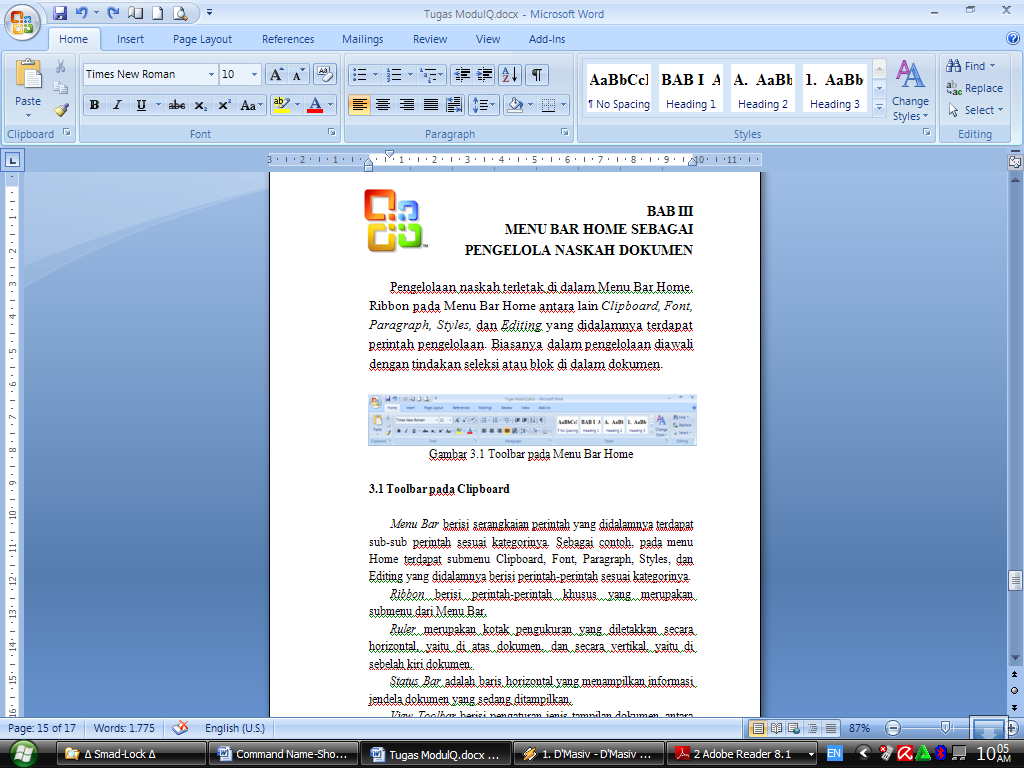The width and height of the screenshot is (1024, 768).
Task: Click the tab selector at ruler corner
Action: (x=12, y=160)
